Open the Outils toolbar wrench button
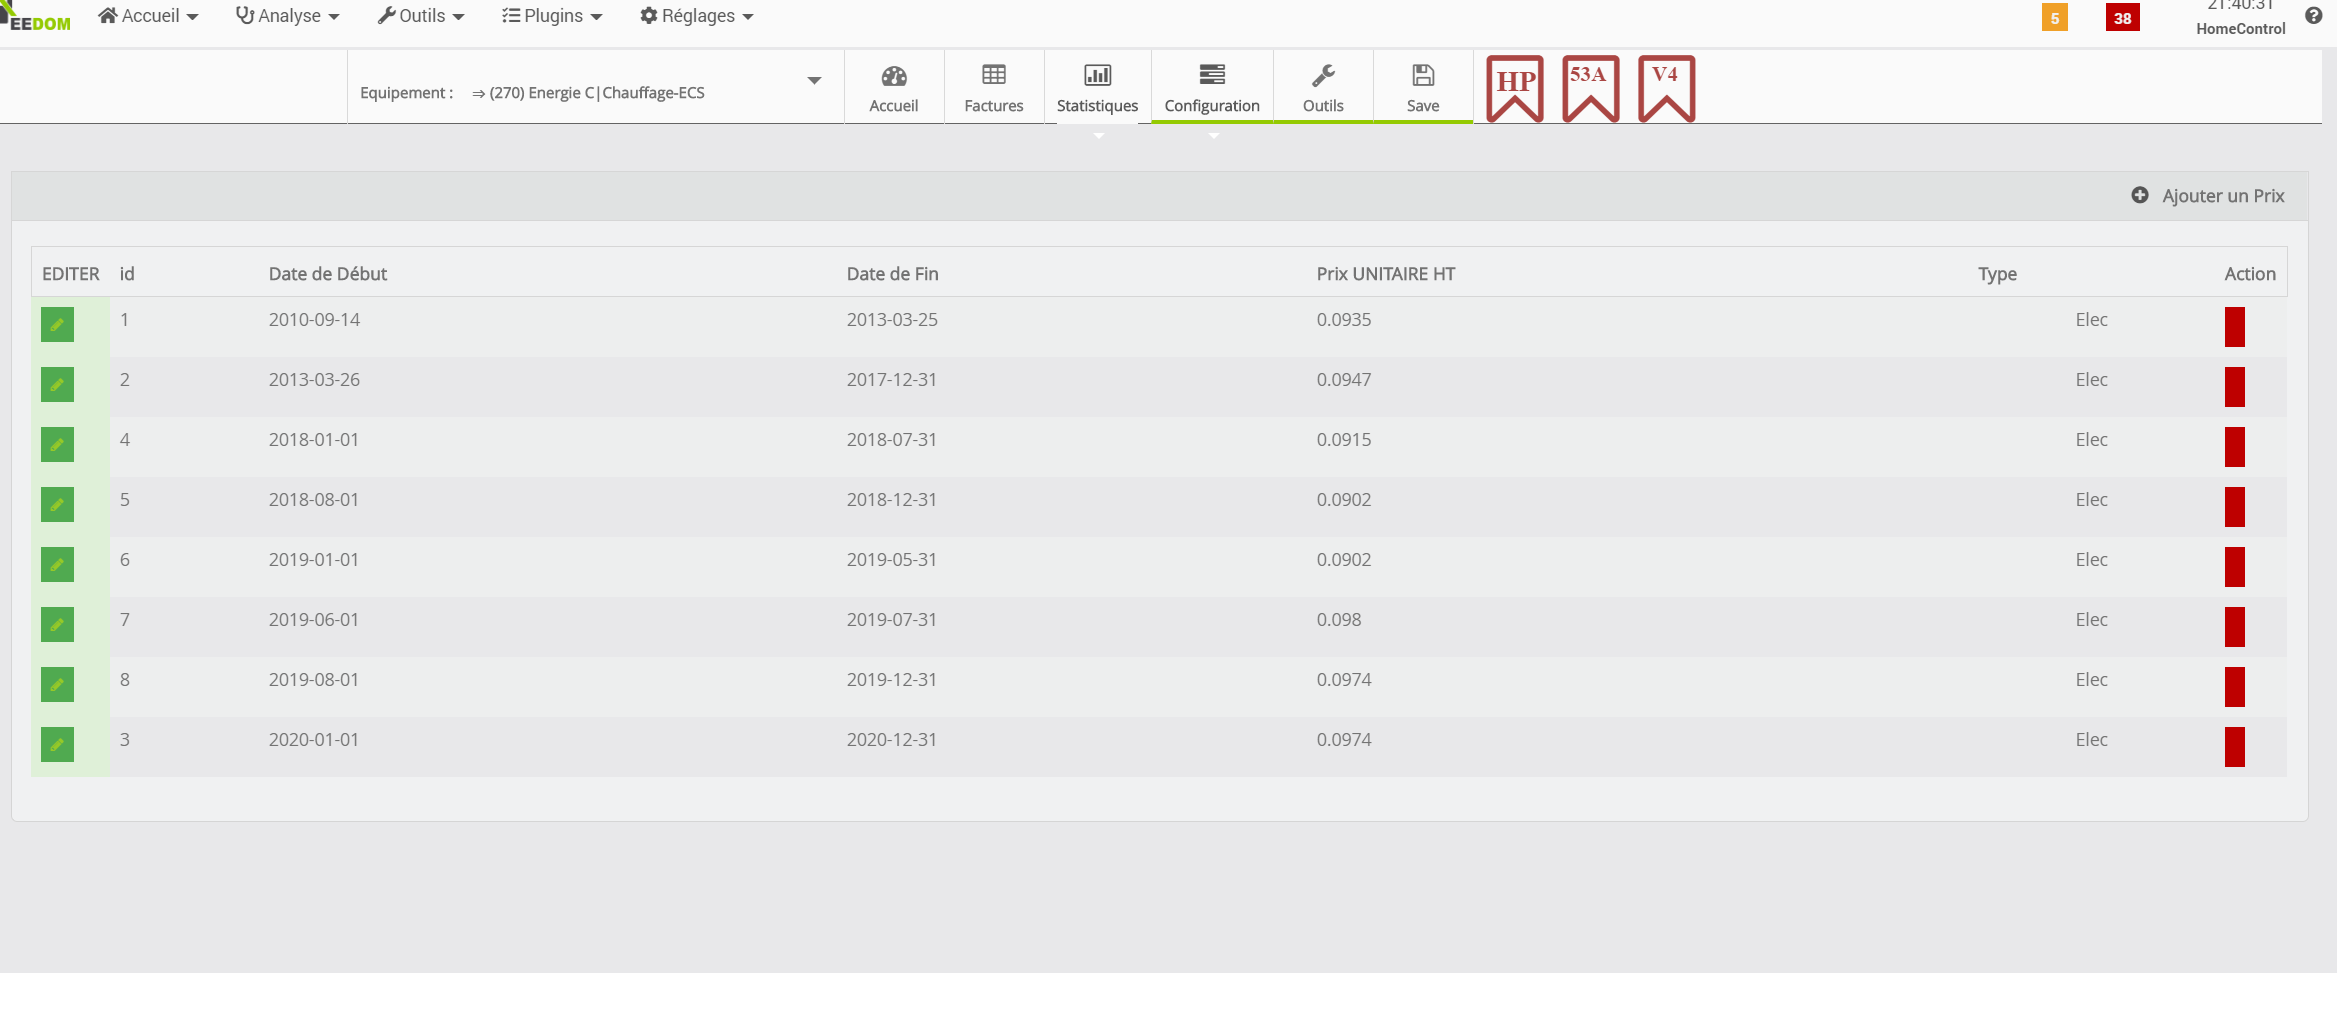The height and width of the screenshot is (1020, 2337). click(1322, 88)
